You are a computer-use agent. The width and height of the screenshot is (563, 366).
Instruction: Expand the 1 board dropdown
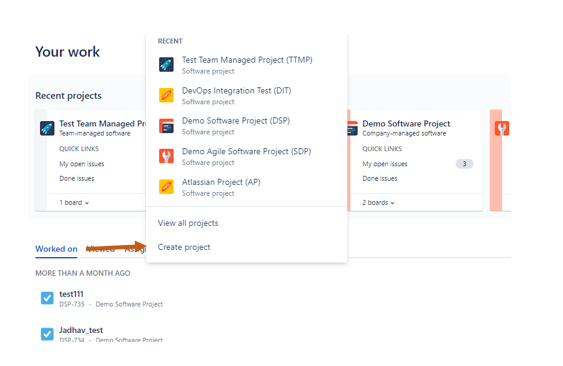[x=74, y=203]
